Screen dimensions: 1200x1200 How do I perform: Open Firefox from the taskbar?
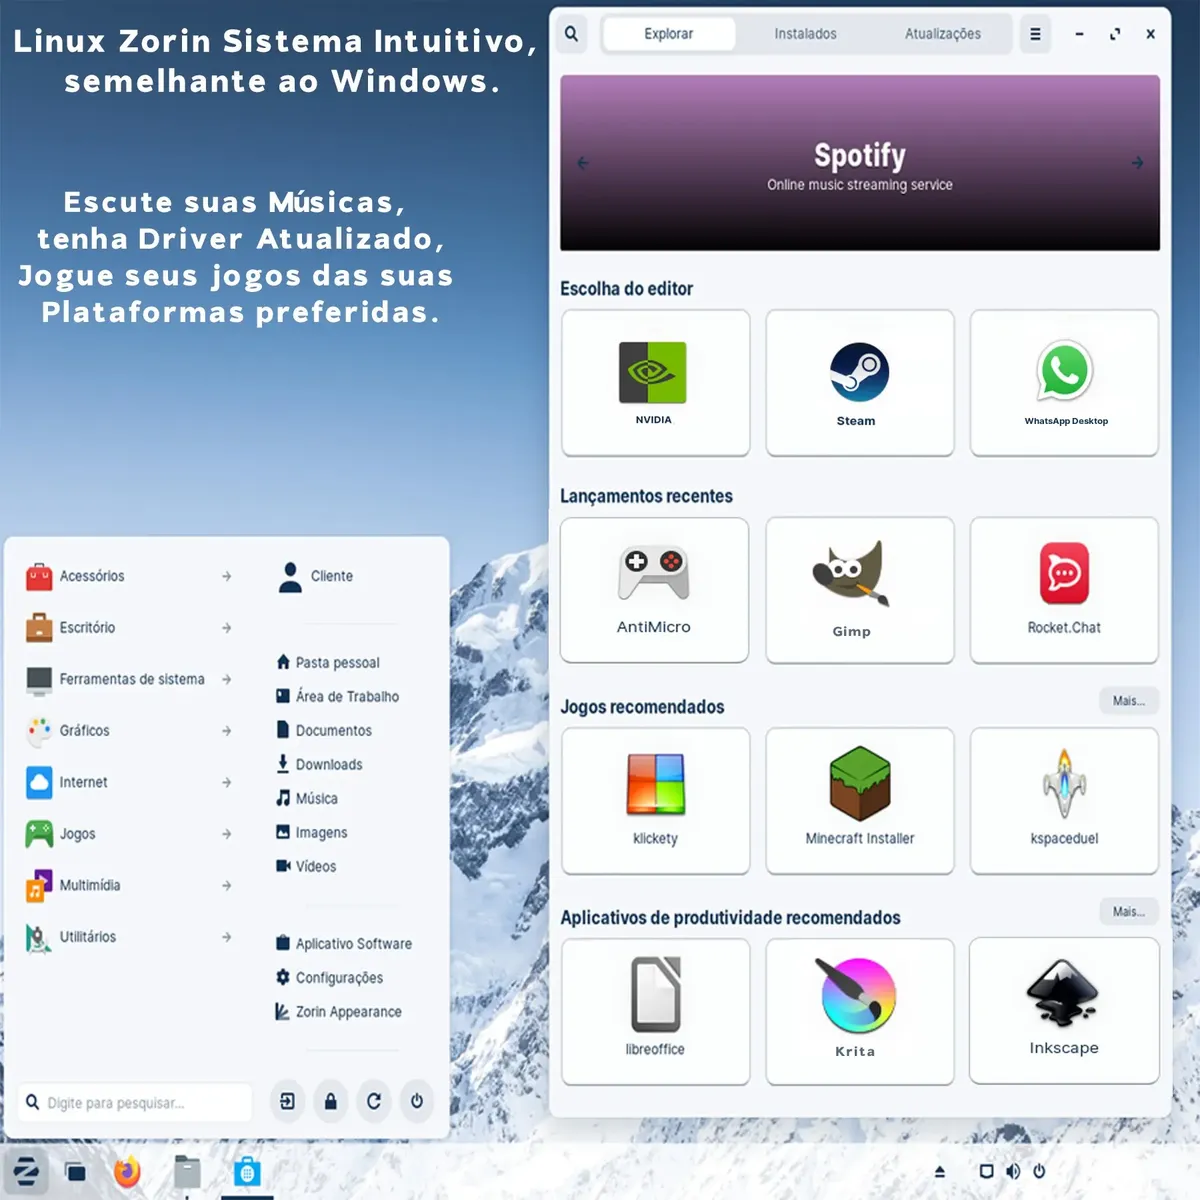click(127, 1172)
